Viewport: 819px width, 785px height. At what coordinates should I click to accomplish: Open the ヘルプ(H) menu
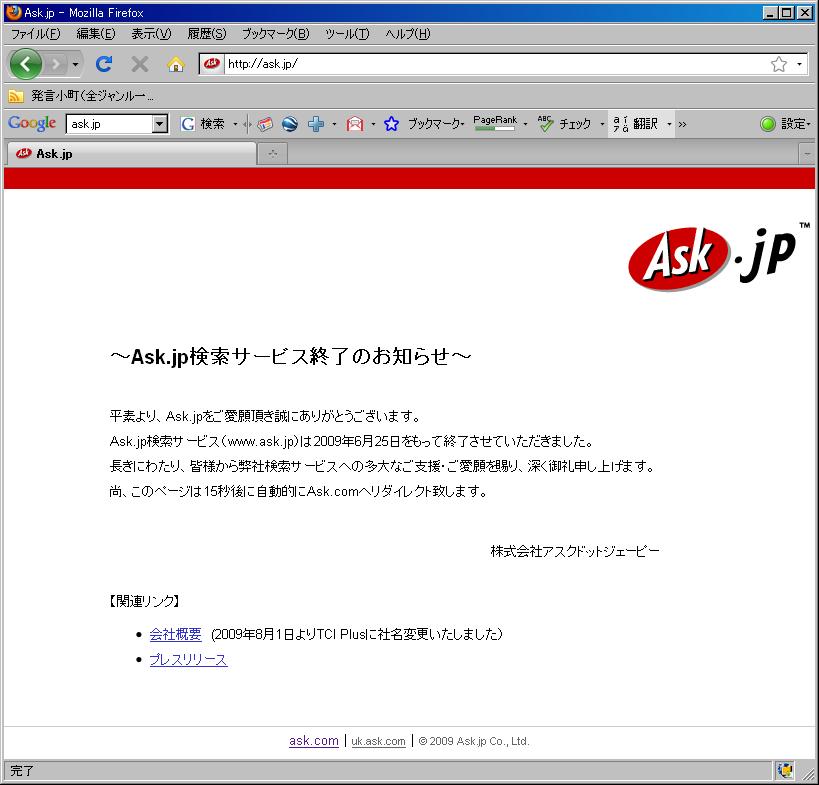[407, 34]
